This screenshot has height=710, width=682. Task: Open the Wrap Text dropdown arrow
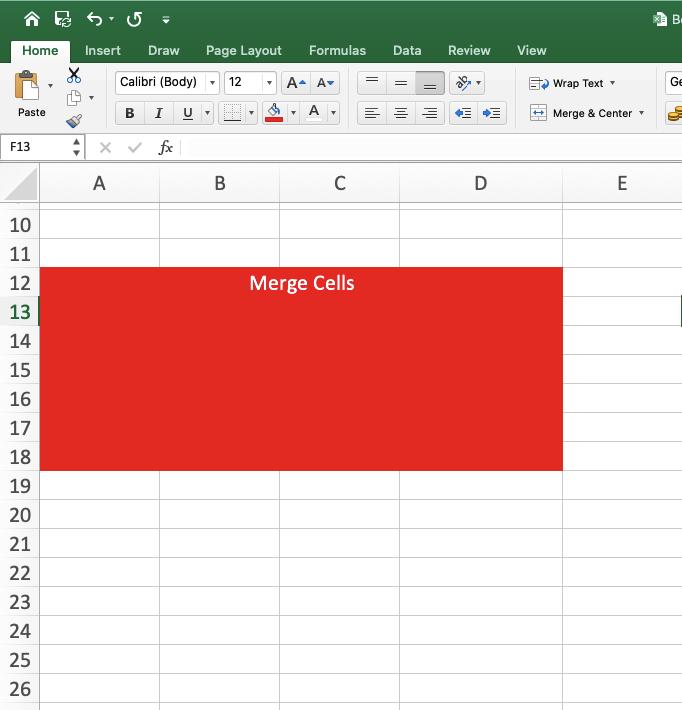point(612,83)
